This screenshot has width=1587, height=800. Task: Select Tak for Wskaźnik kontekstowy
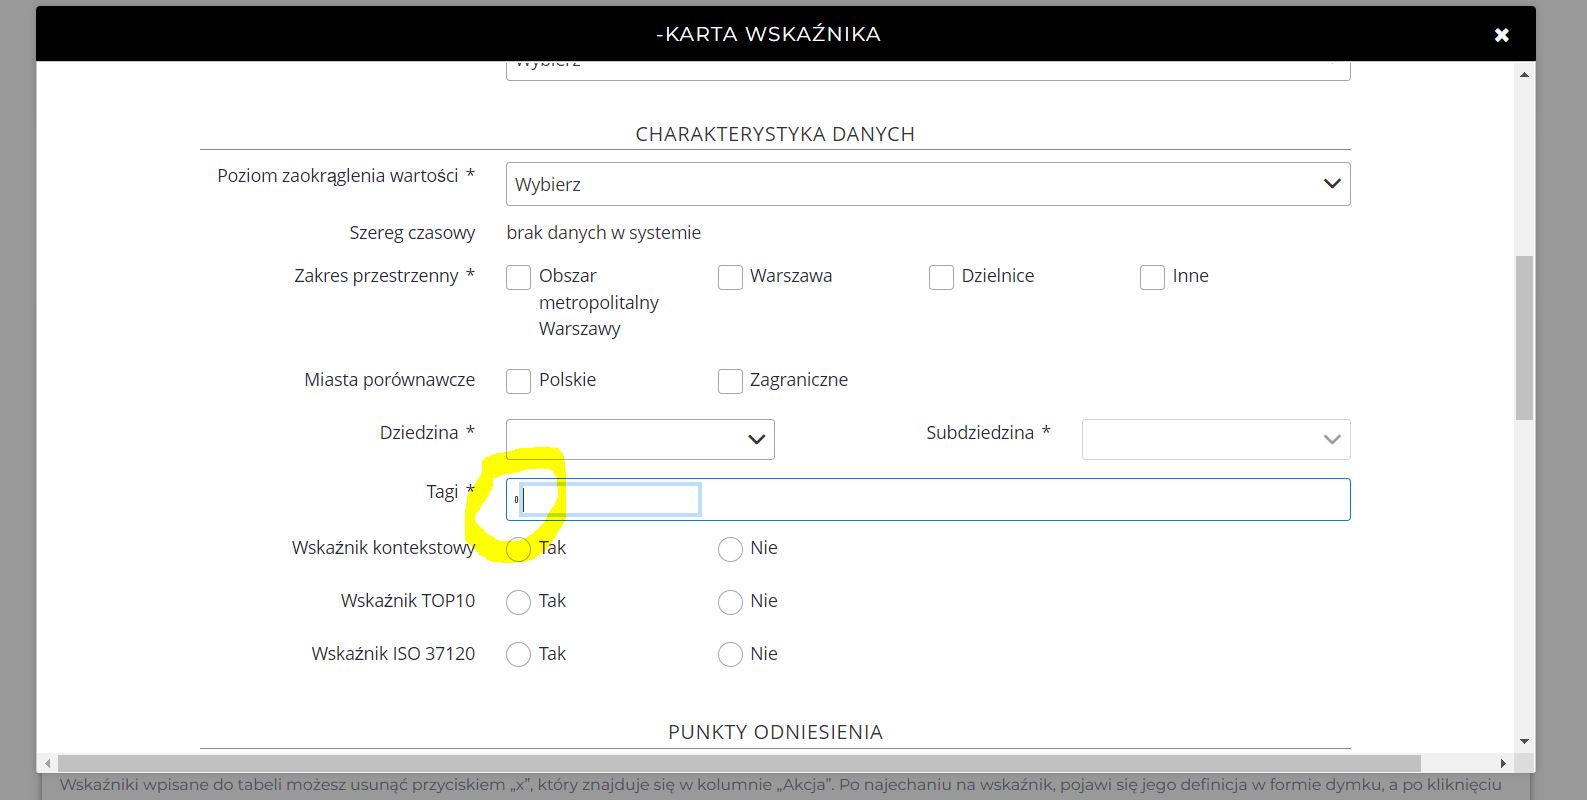518,549
